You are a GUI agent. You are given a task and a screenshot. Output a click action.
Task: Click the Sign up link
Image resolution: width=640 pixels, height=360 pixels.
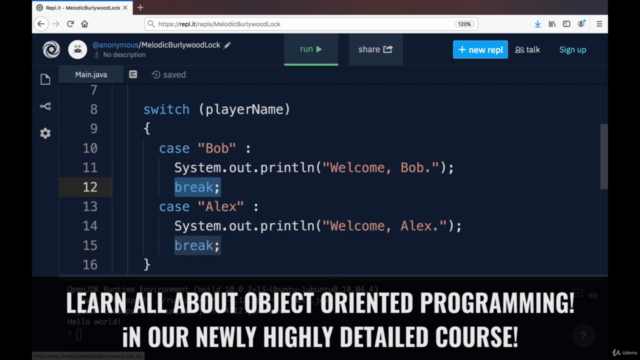coord(572,50)
